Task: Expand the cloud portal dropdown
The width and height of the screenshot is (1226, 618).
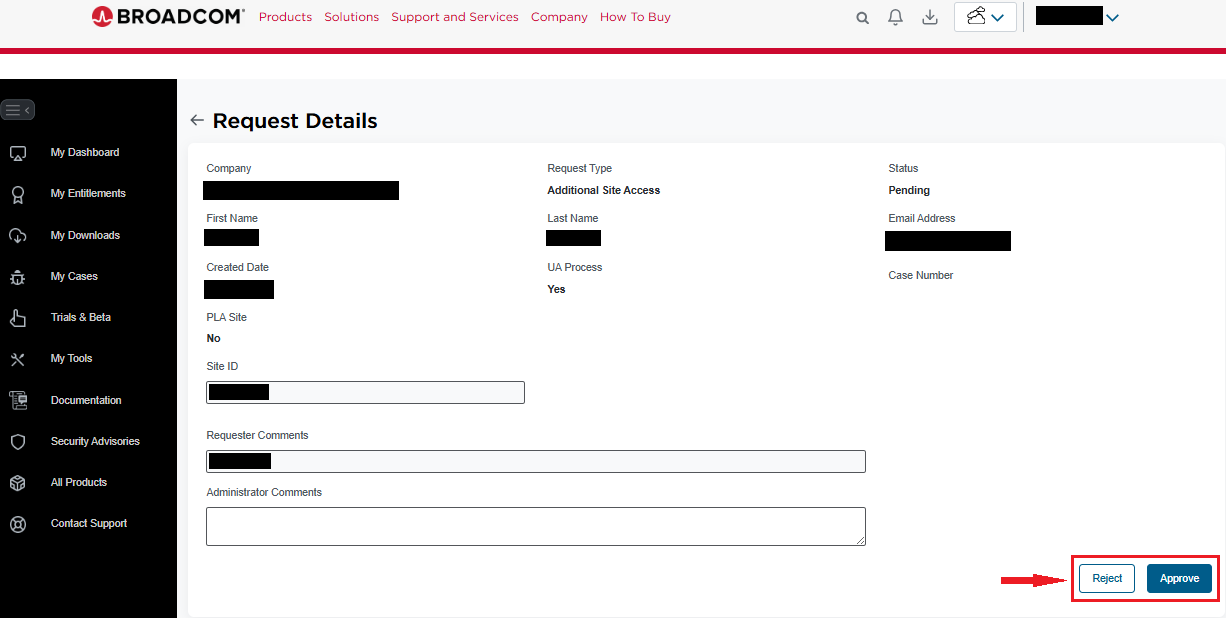Action: point(985,17)
